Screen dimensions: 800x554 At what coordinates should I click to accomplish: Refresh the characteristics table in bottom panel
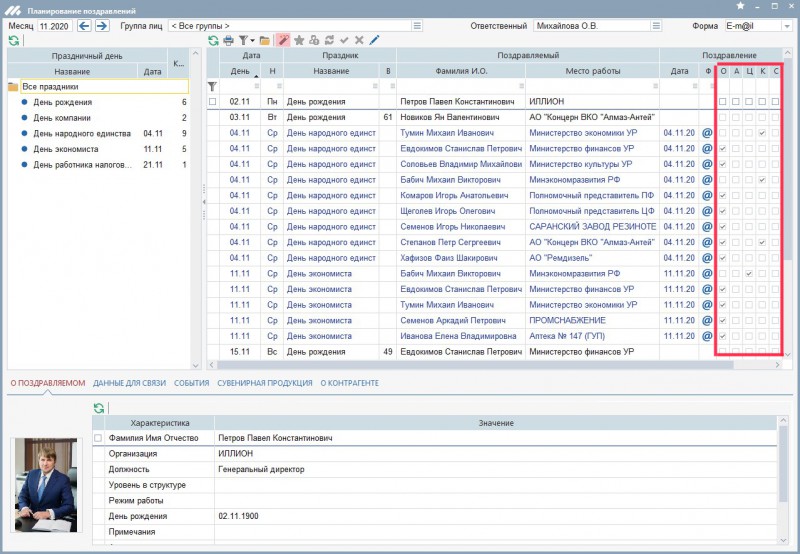click(x=98, y=408)
